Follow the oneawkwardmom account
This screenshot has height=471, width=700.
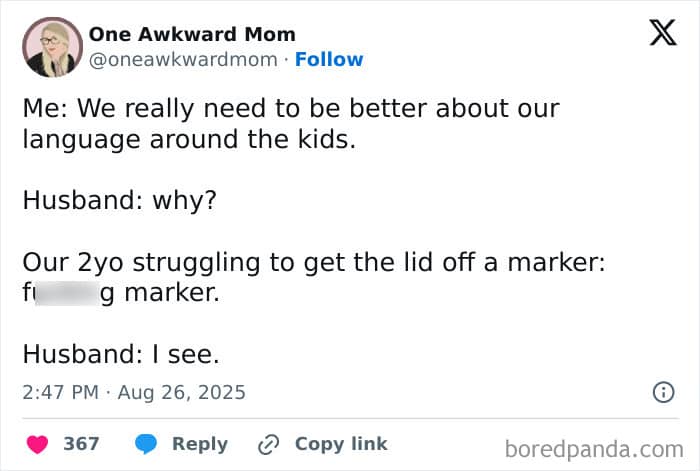(329, 60)
